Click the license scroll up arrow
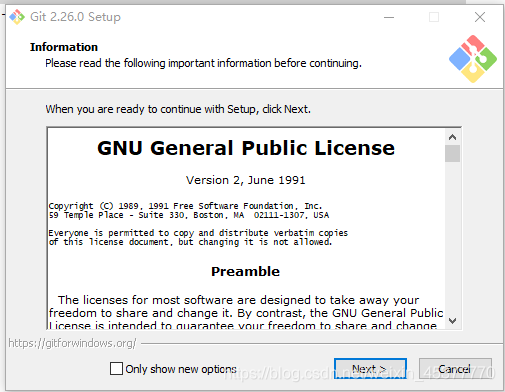Image resolution: width=505 pixels, height=392 pixels. tap(452, 137)
